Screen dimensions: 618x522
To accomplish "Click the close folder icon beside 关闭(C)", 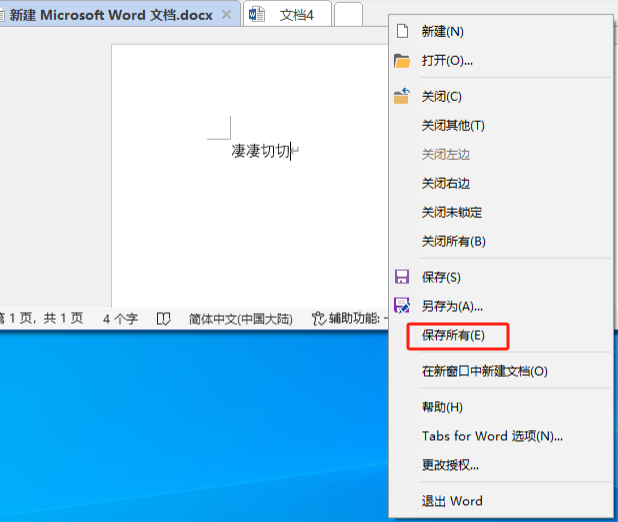I will 402,96.
